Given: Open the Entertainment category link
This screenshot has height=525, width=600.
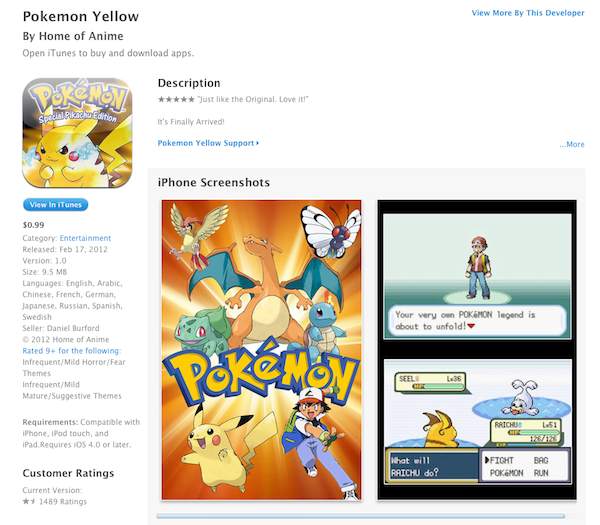Looking at the screenshot, I should click(x=85, y=238).
